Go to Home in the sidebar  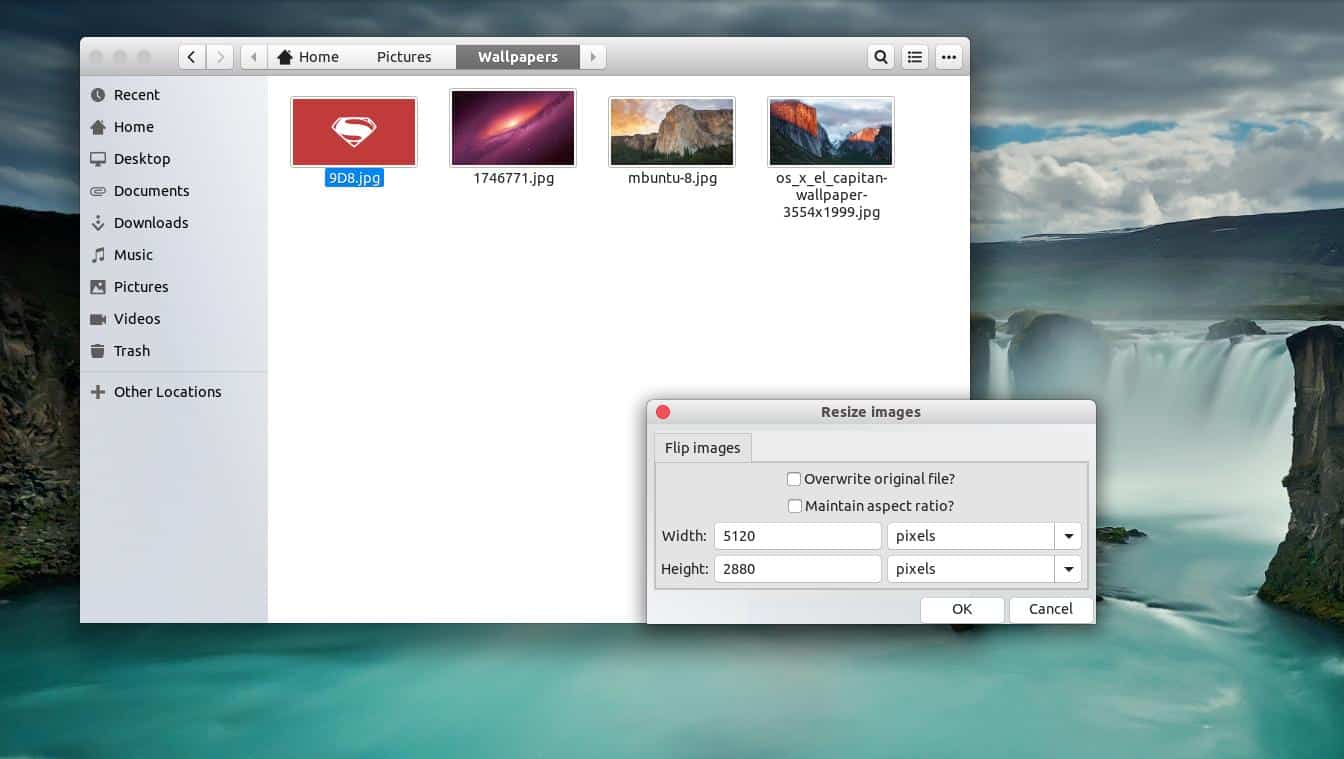pyautogui.click(x=174, y=127)
